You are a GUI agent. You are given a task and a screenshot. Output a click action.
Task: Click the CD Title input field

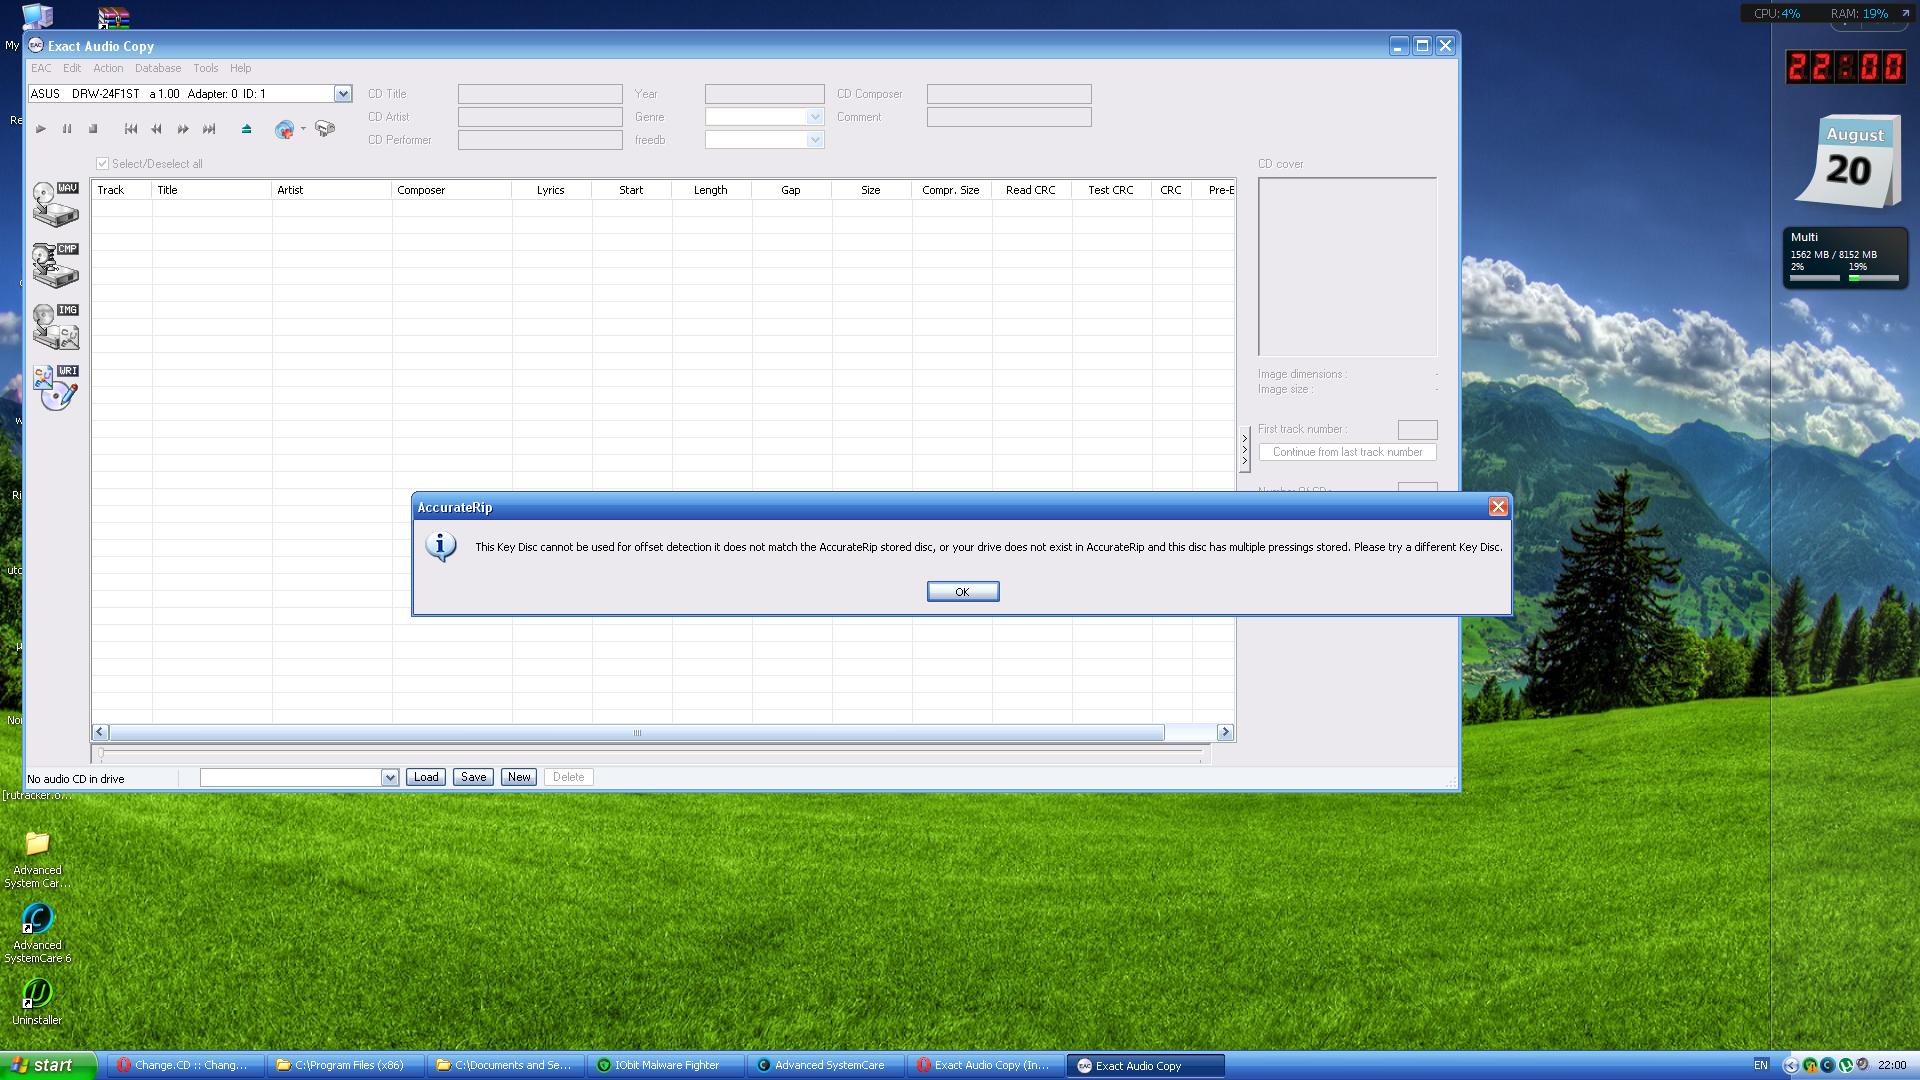click(x=540, y=94)
